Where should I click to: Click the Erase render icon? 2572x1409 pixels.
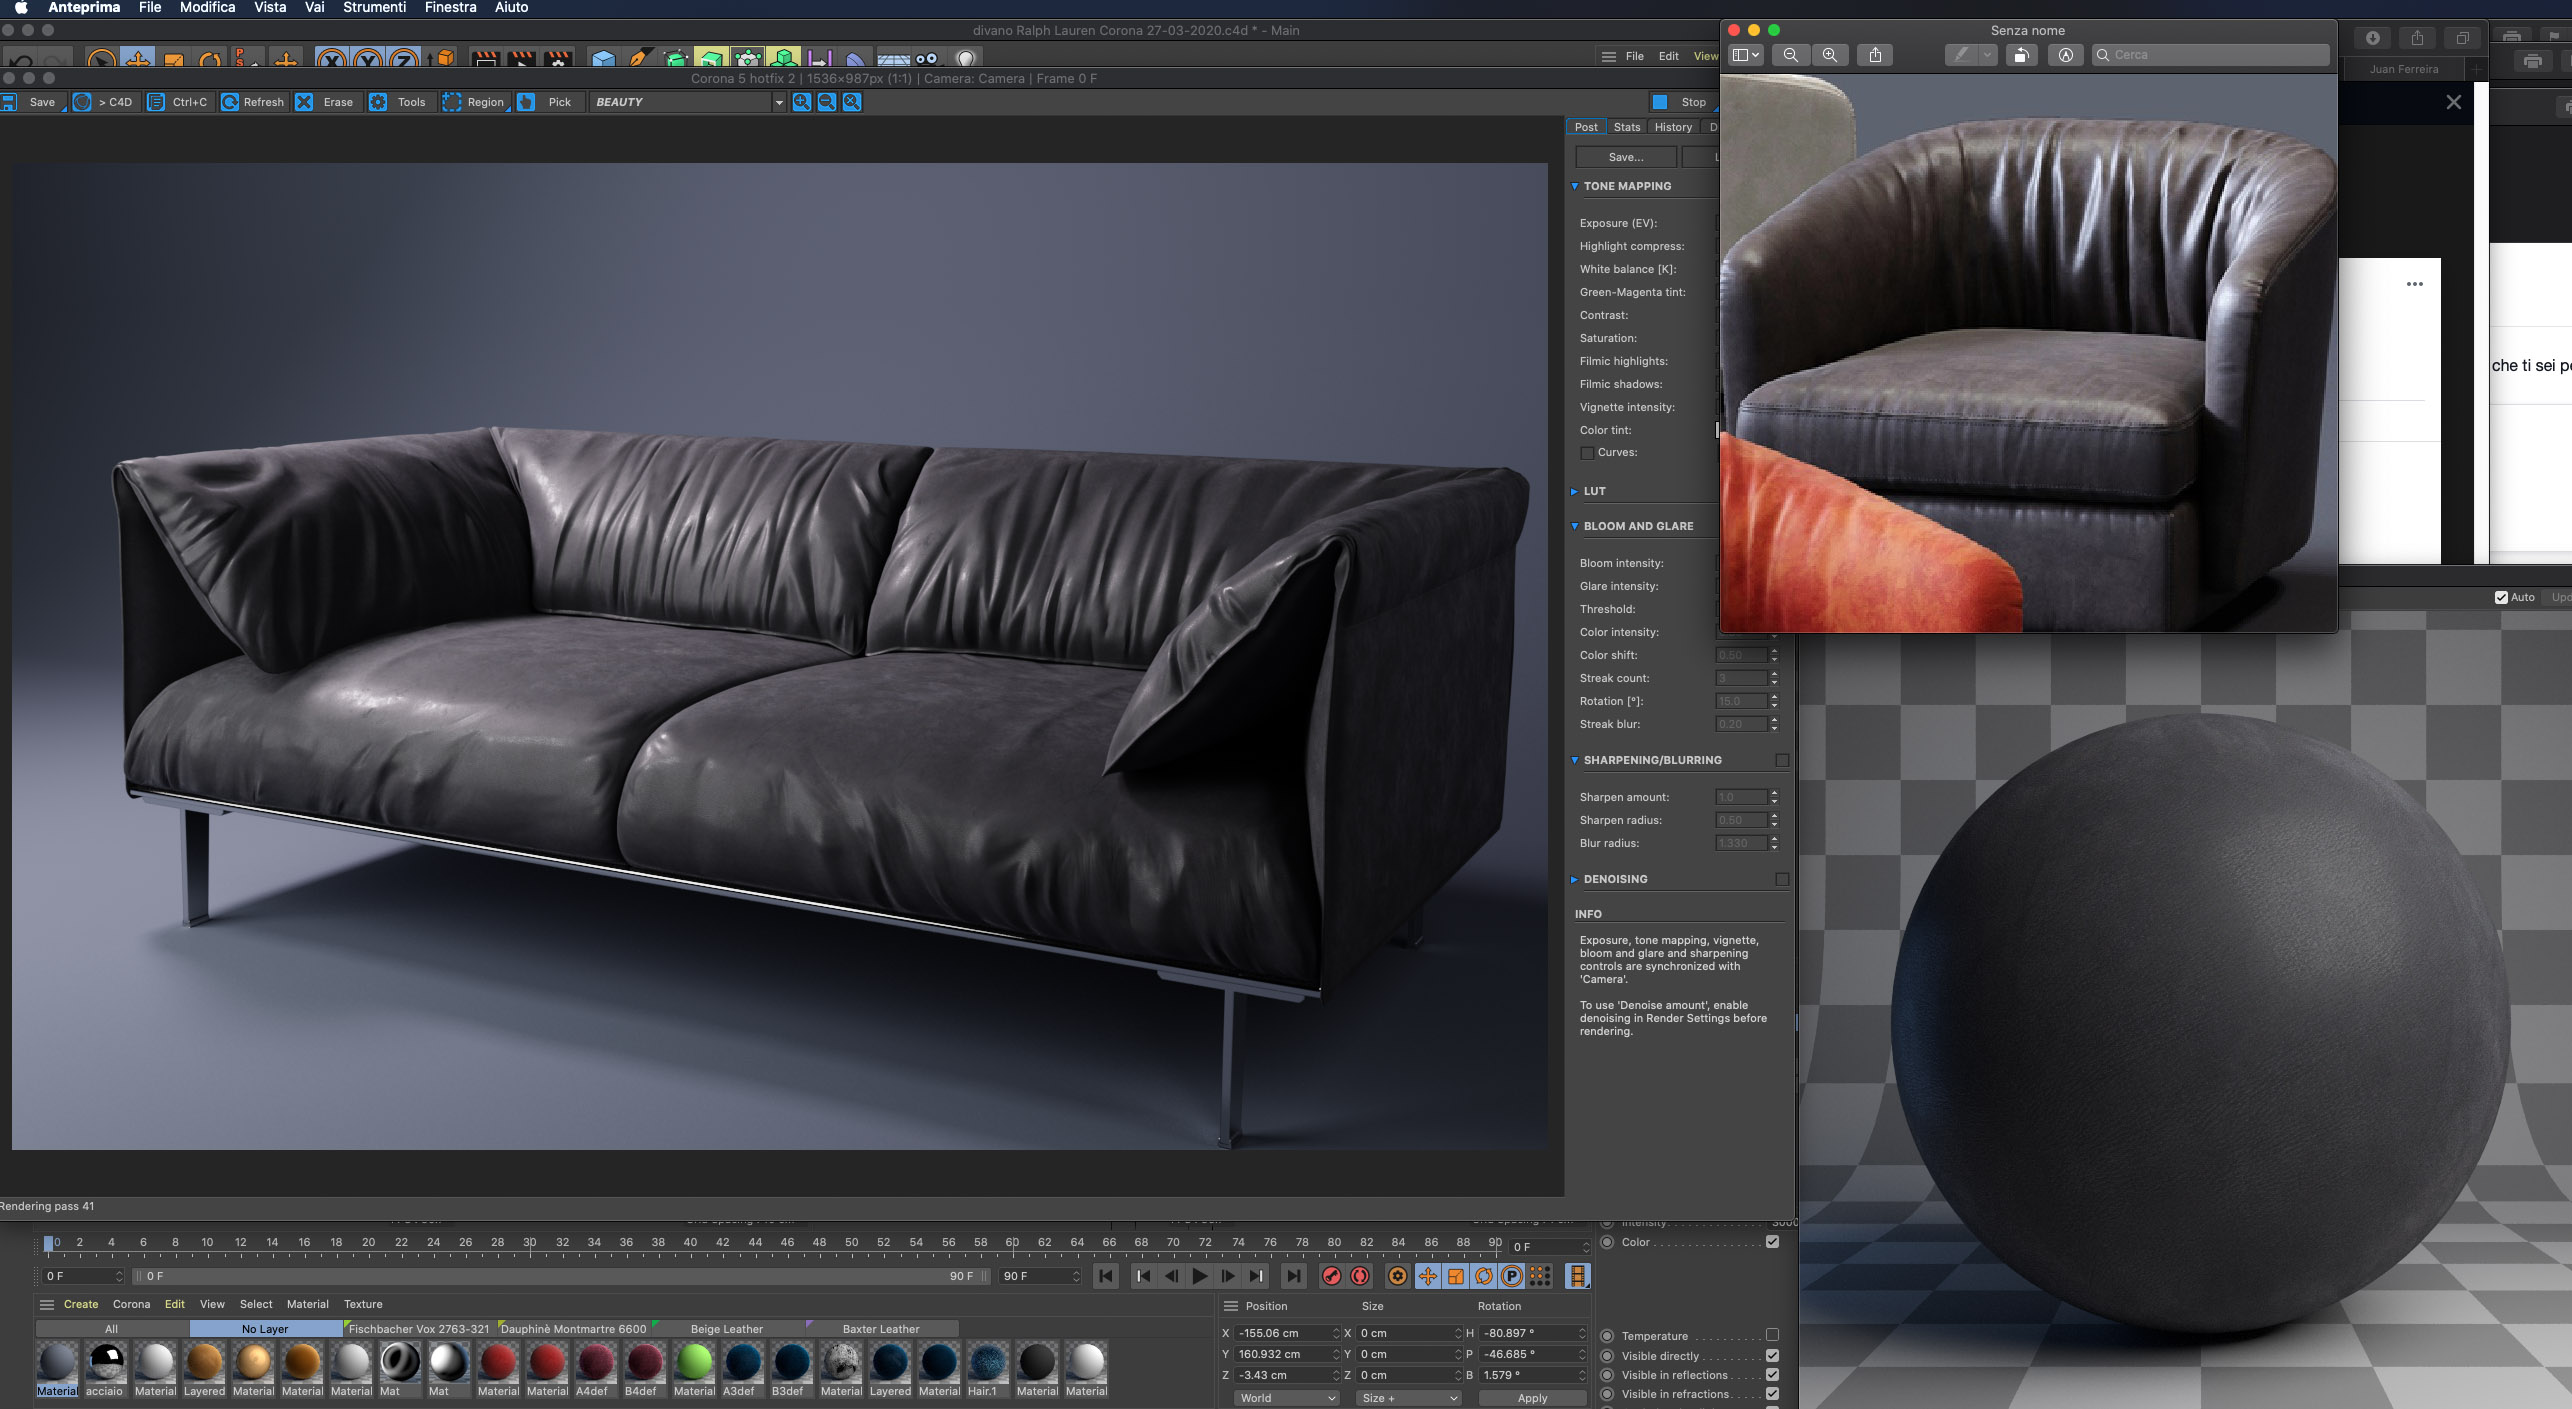pyautogui.click(x=304, y=102)
